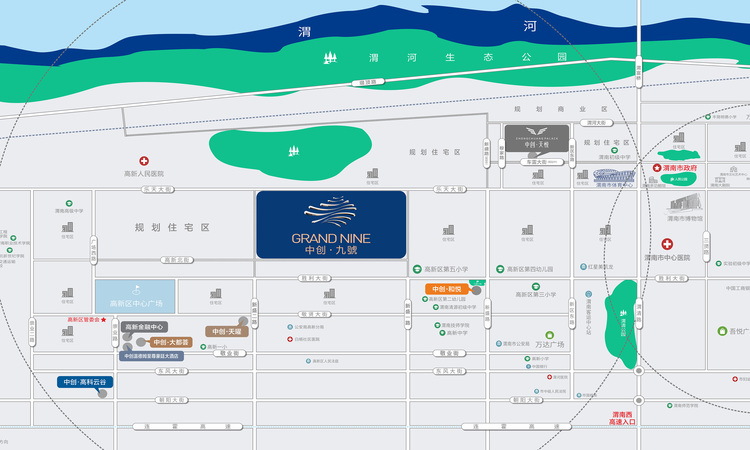Click the 渭河生态公园 park label
The image size is (750, 450).
point(467,57)
